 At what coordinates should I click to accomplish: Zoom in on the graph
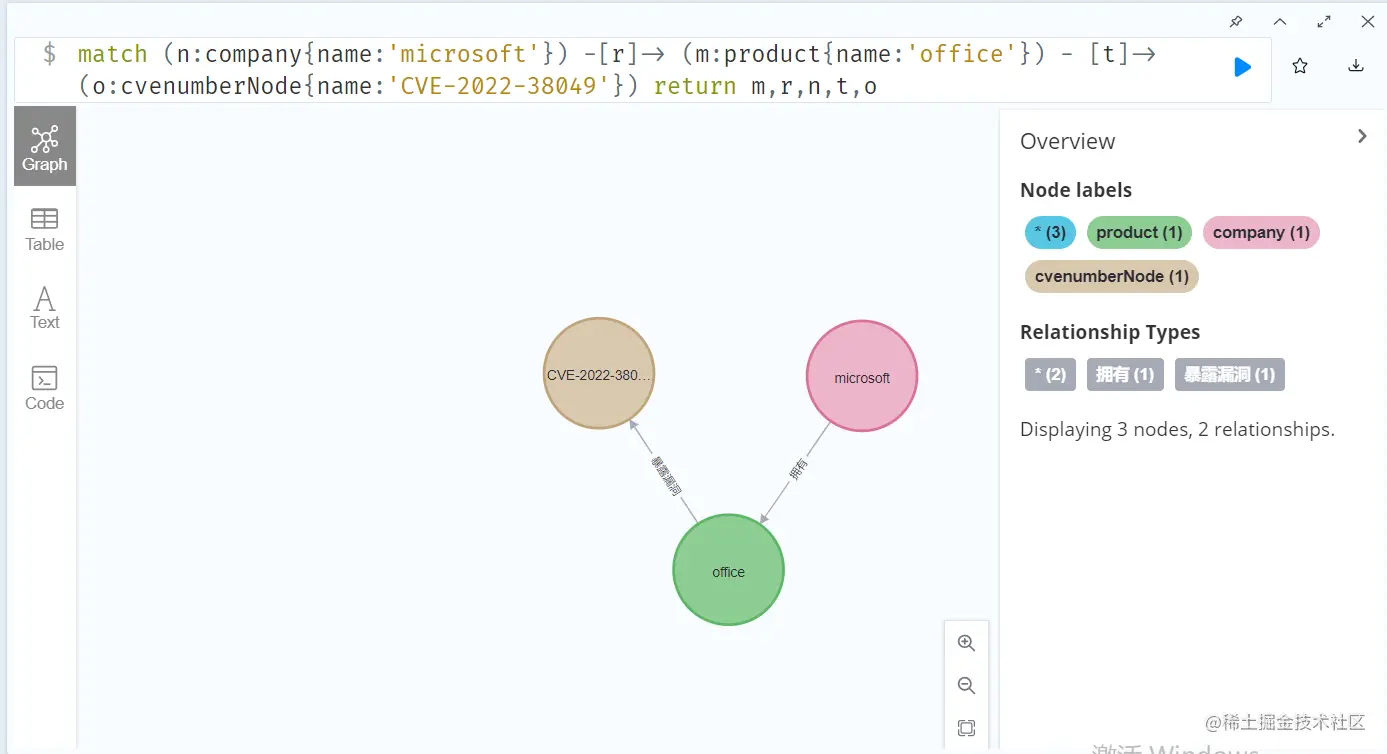tap(966, 643)
